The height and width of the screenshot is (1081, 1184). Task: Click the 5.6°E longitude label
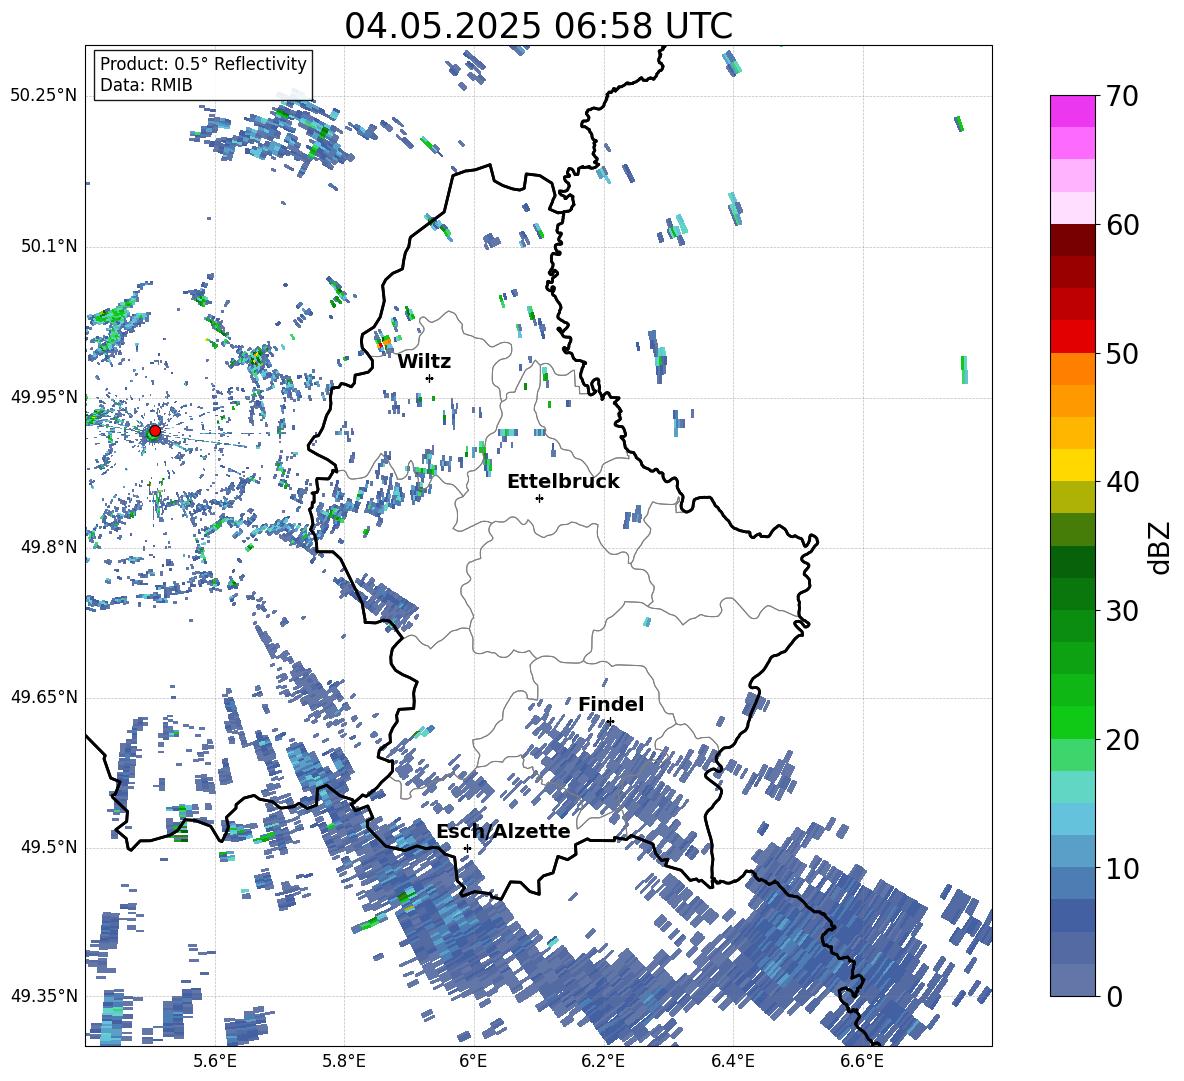tap(215, 1061)
